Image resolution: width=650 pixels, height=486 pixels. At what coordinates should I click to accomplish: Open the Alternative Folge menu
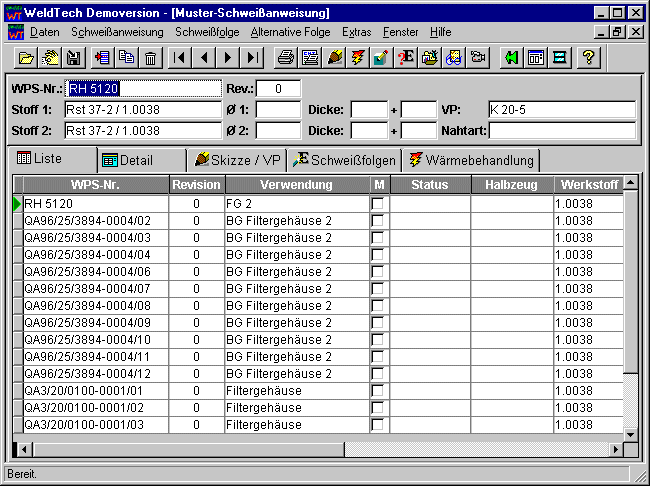290,32
